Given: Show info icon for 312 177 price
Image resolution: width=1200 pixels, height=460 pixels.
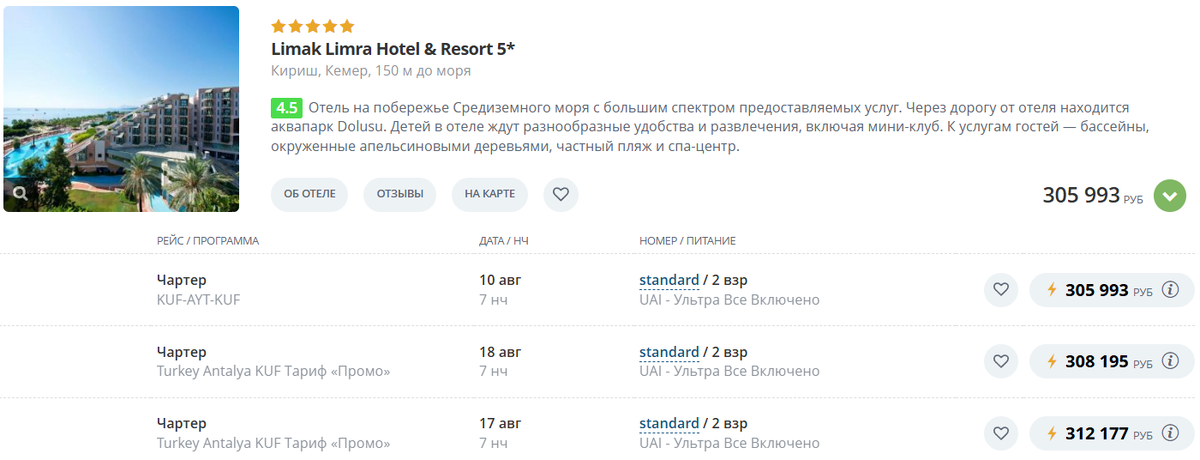Looking at the screenshot, I should (x=1171, y=433).
